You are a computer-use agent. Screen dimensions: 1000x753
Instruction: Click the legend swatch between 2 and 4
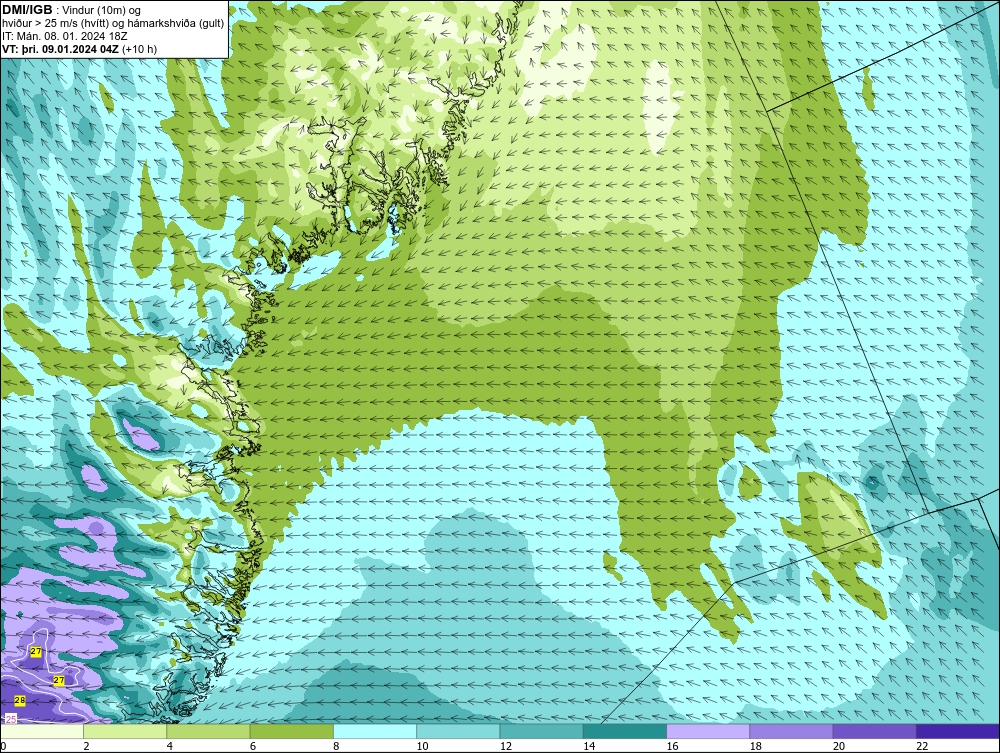click(x=125, y=731)
